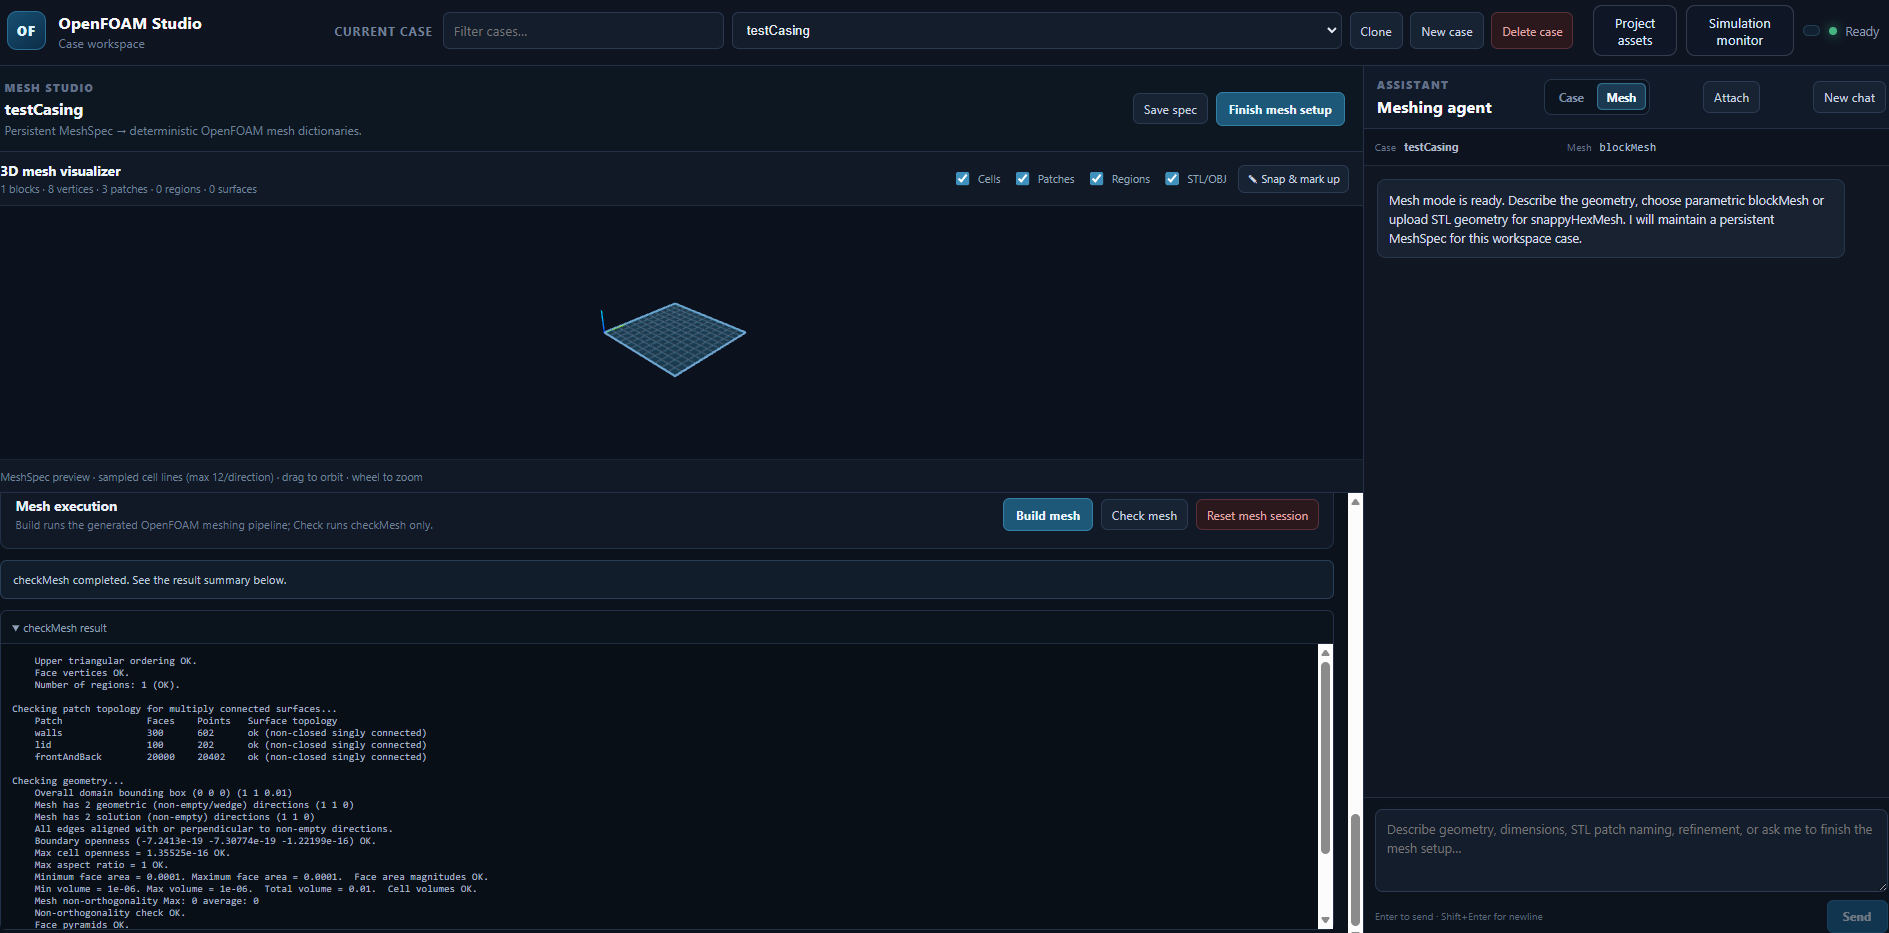Screen dimensions: 1889x933
Task: Switch the assistant to the Mesh tab
Action: (1621, 98)
